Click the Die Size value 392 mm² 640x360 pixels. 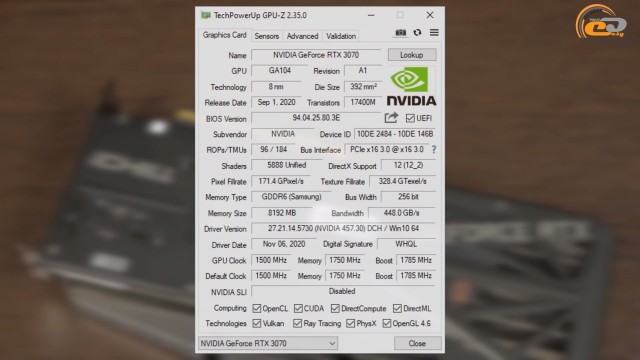363,87
